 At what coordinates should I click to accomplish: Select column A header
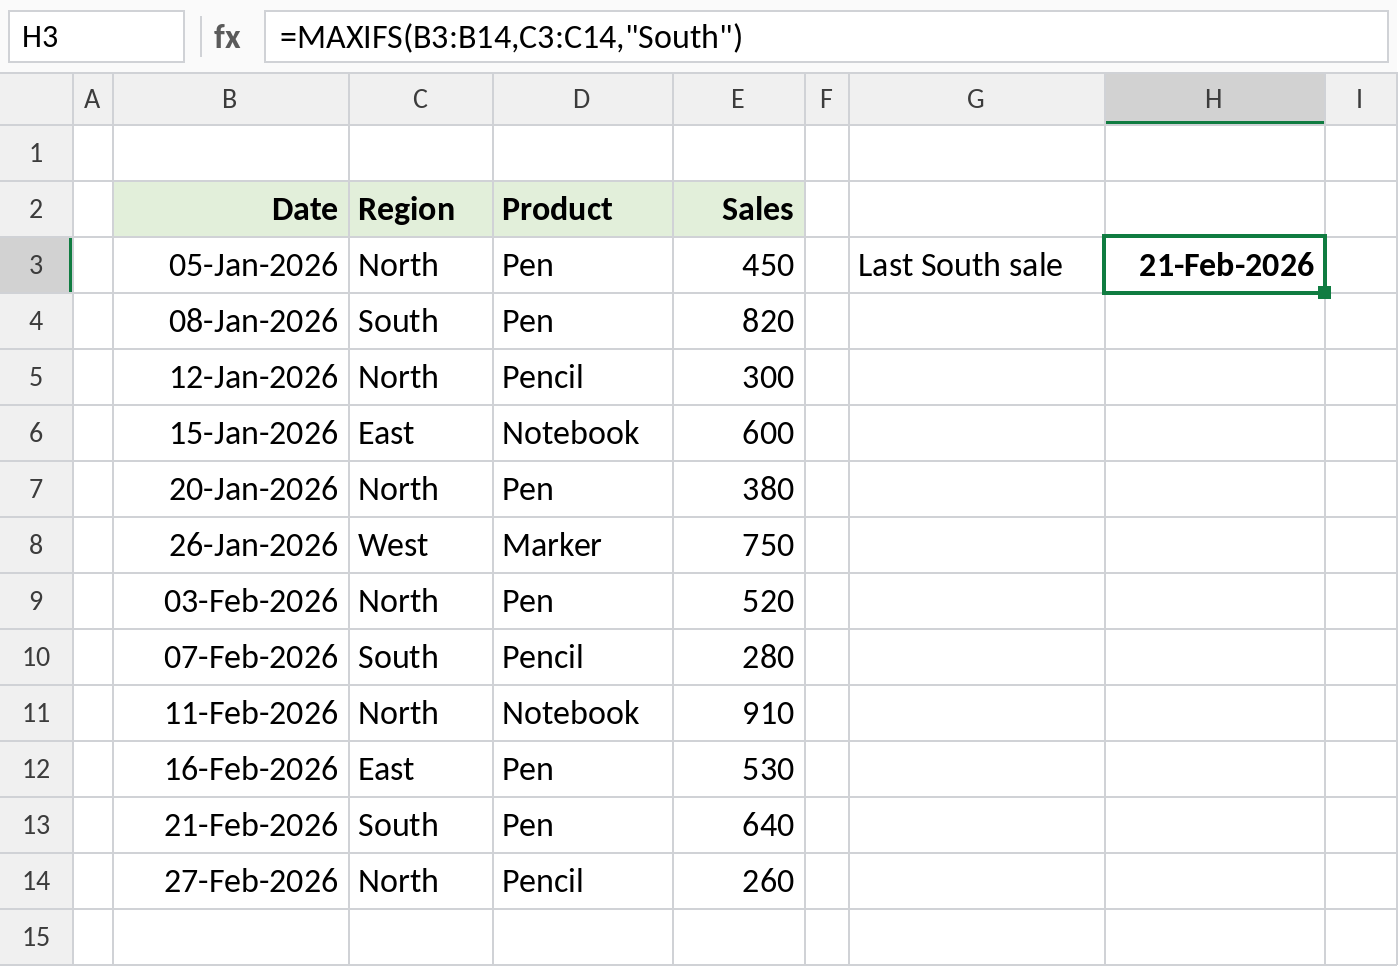pos(93,99)
